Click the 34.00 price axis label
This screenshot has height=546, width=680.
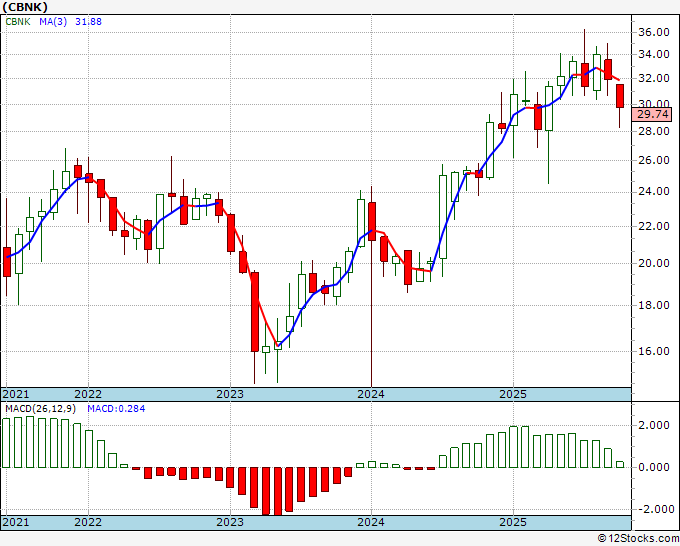click(654, 54)
